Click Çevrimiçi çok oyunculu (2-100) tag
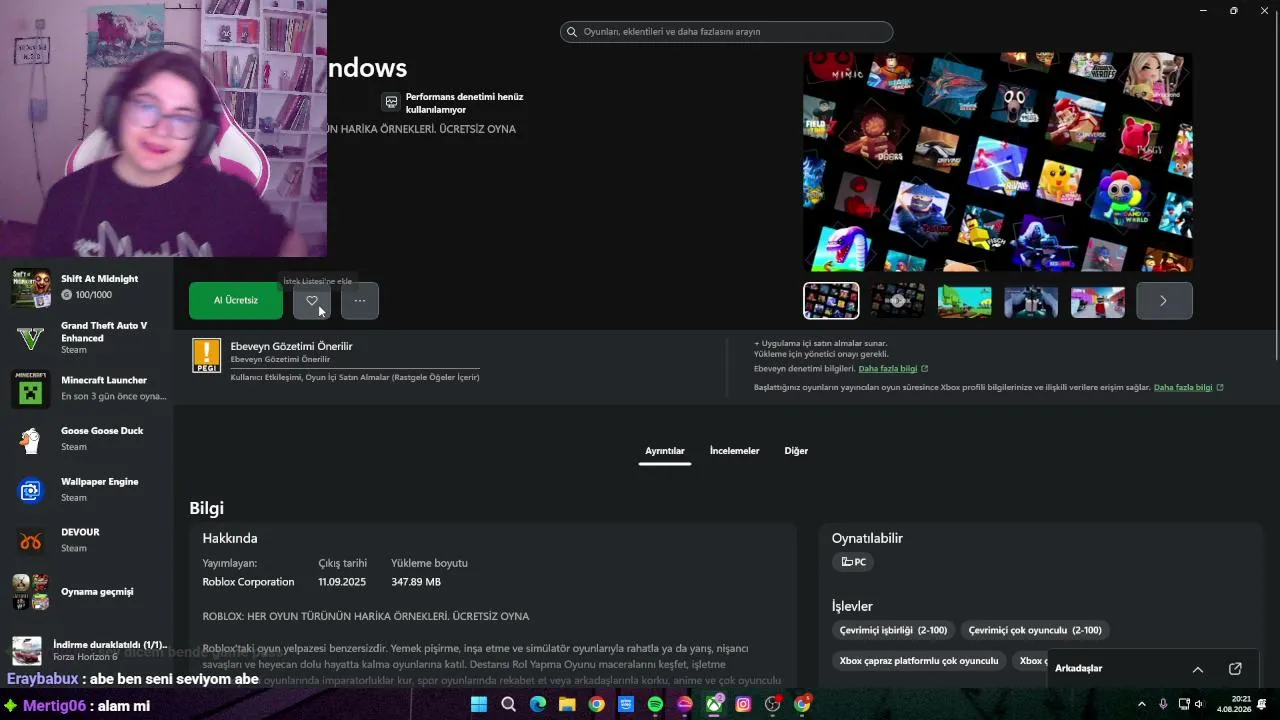 click(x=1035, y=631)
